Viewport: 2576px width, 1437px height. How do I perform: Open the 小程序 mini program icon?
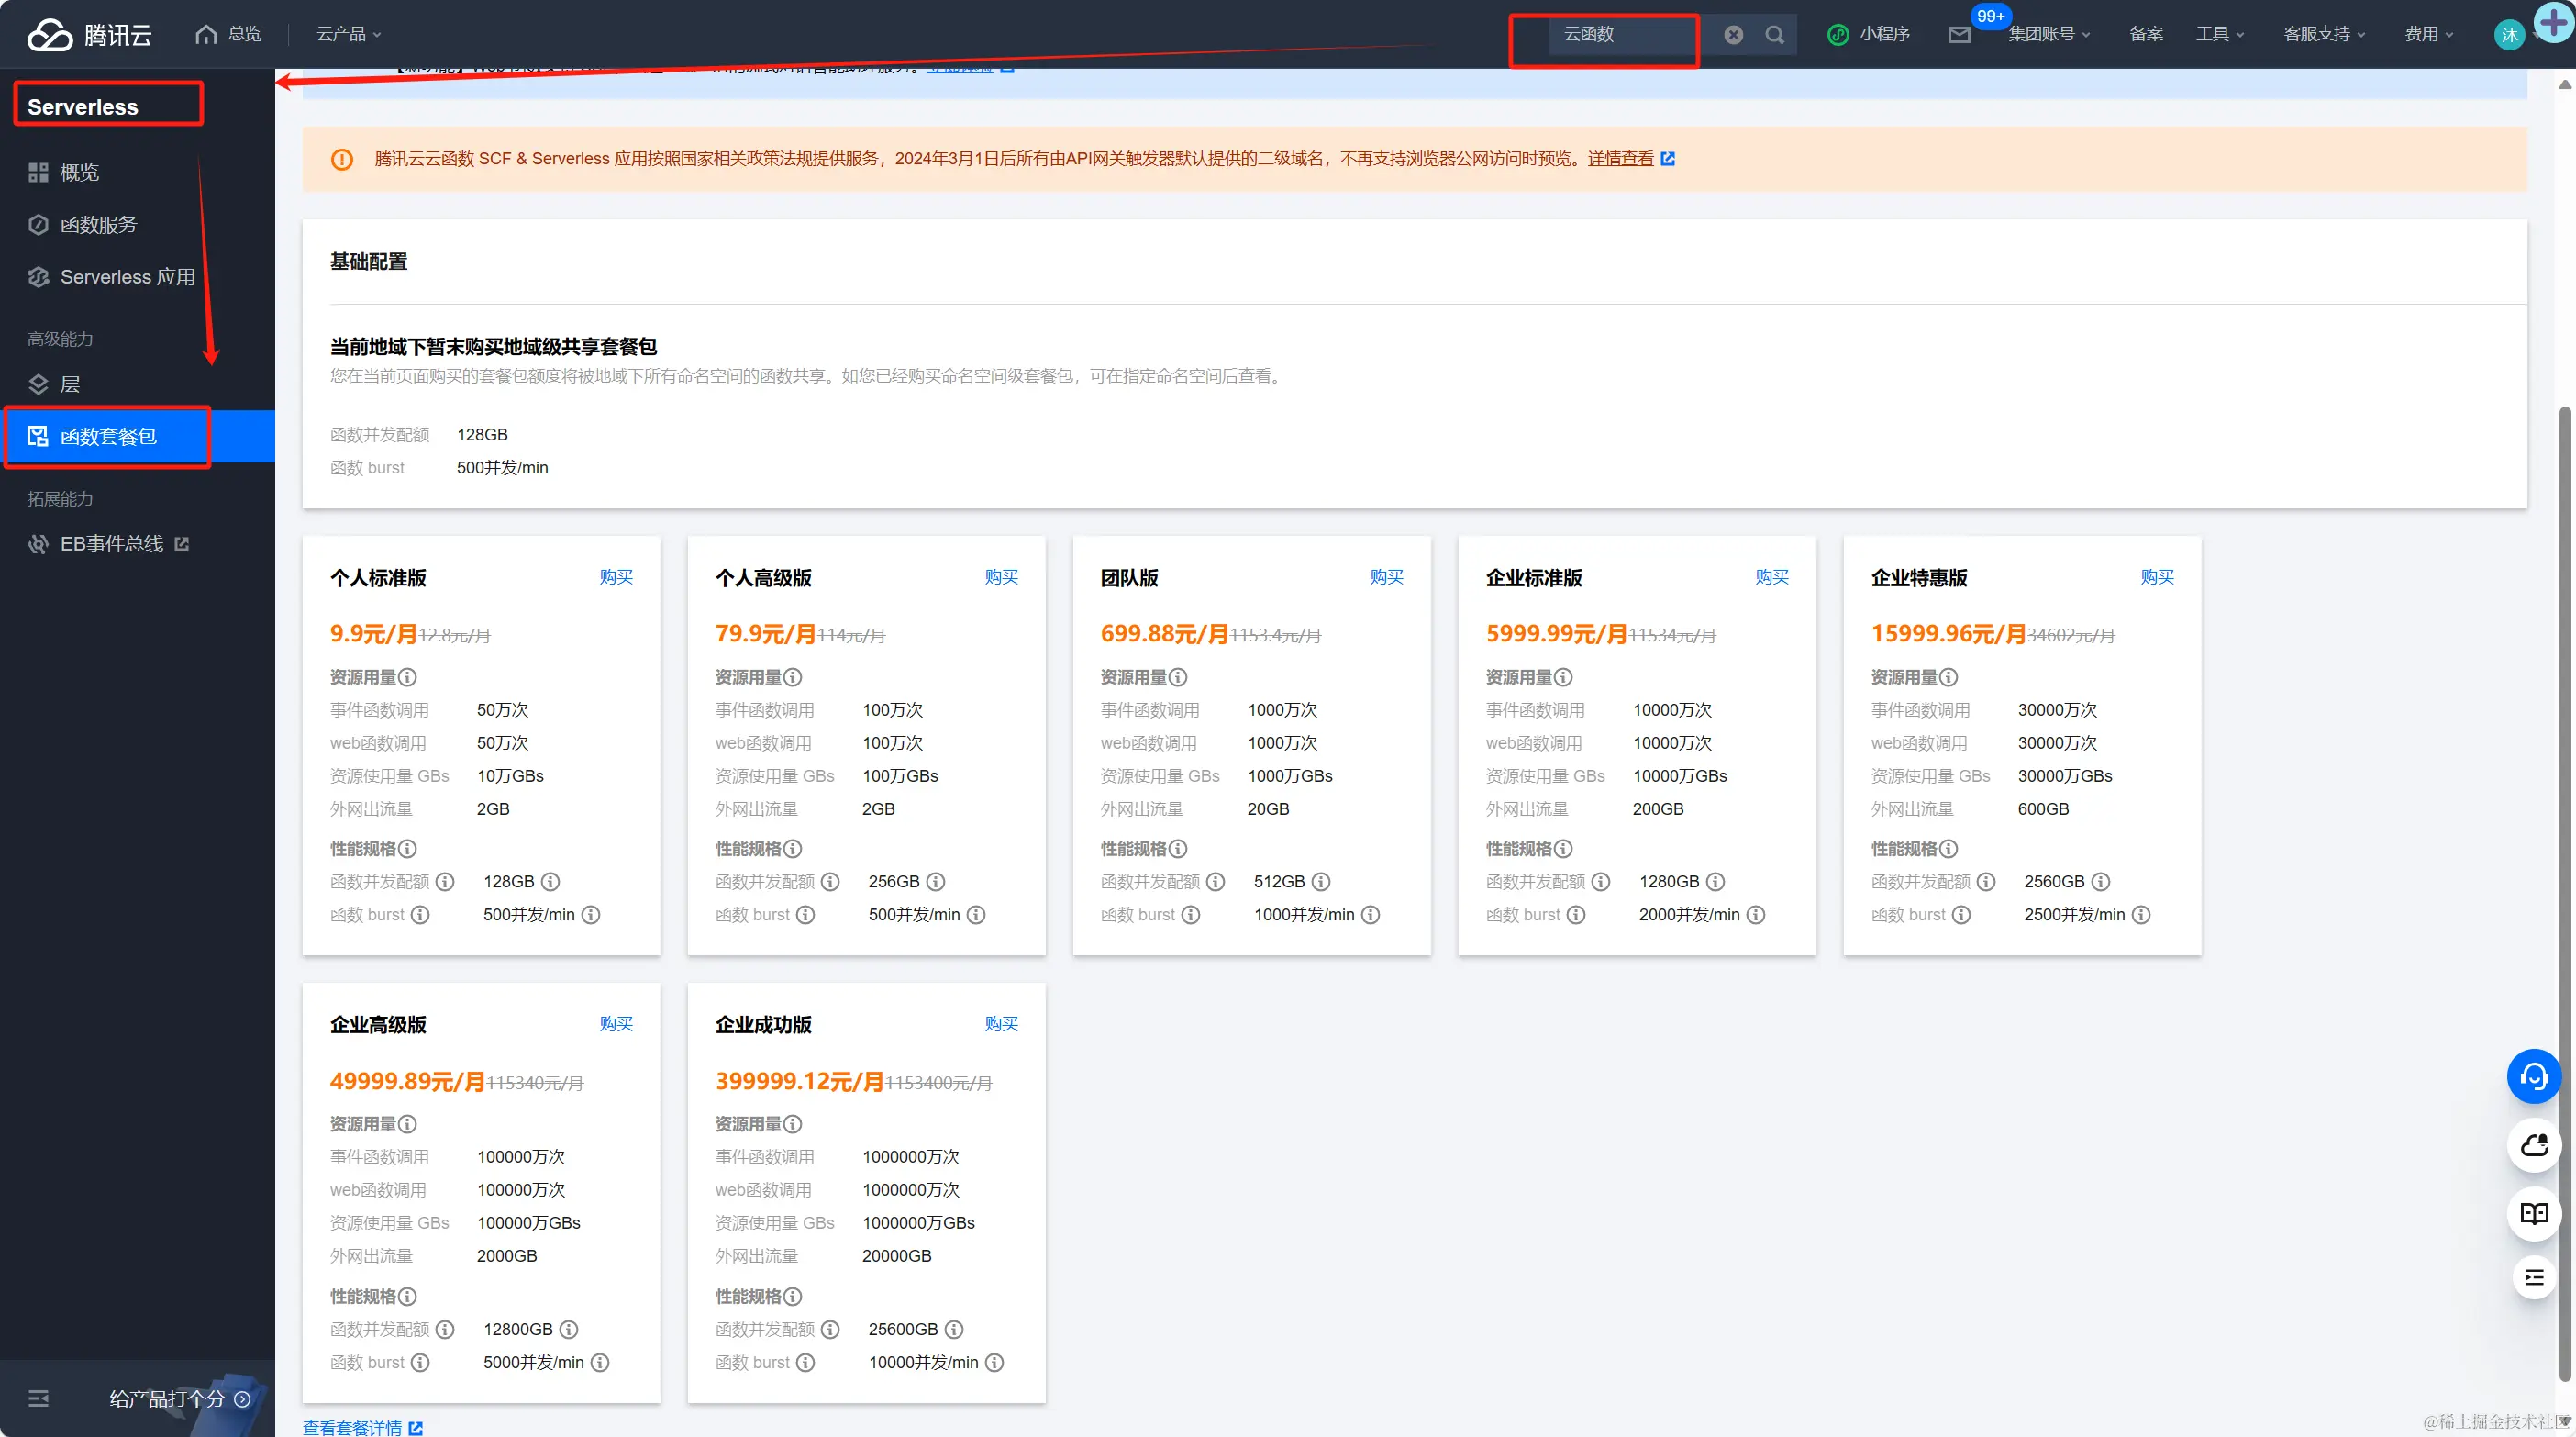[x=1838, y=35]
